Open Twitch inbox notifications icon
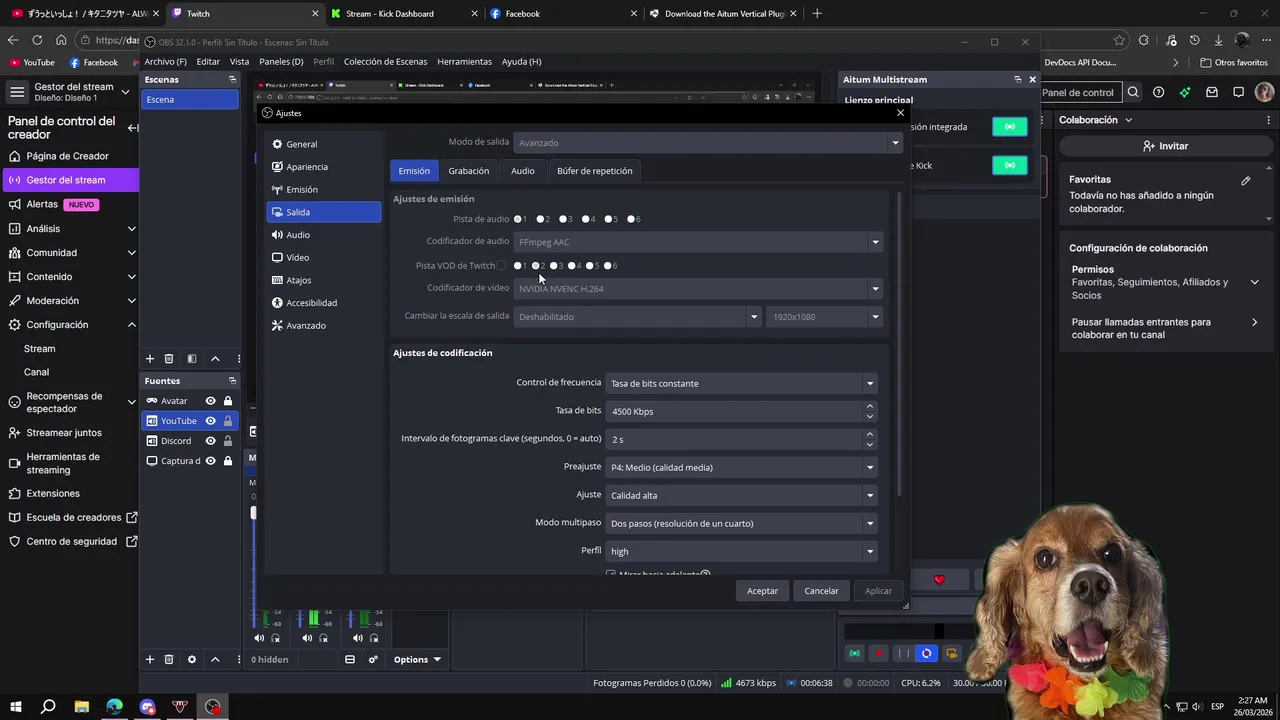1280x720 pixels. [1212, 92]
